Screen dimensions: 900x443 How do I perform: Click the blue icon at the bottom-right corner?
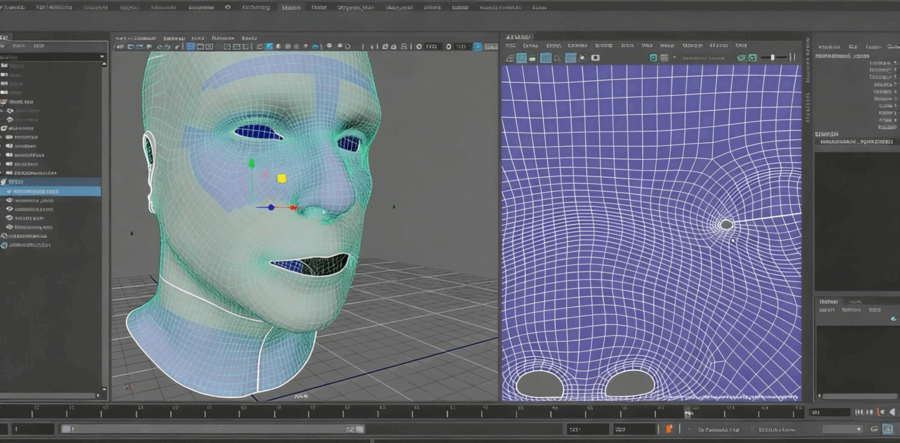(885, 428)
